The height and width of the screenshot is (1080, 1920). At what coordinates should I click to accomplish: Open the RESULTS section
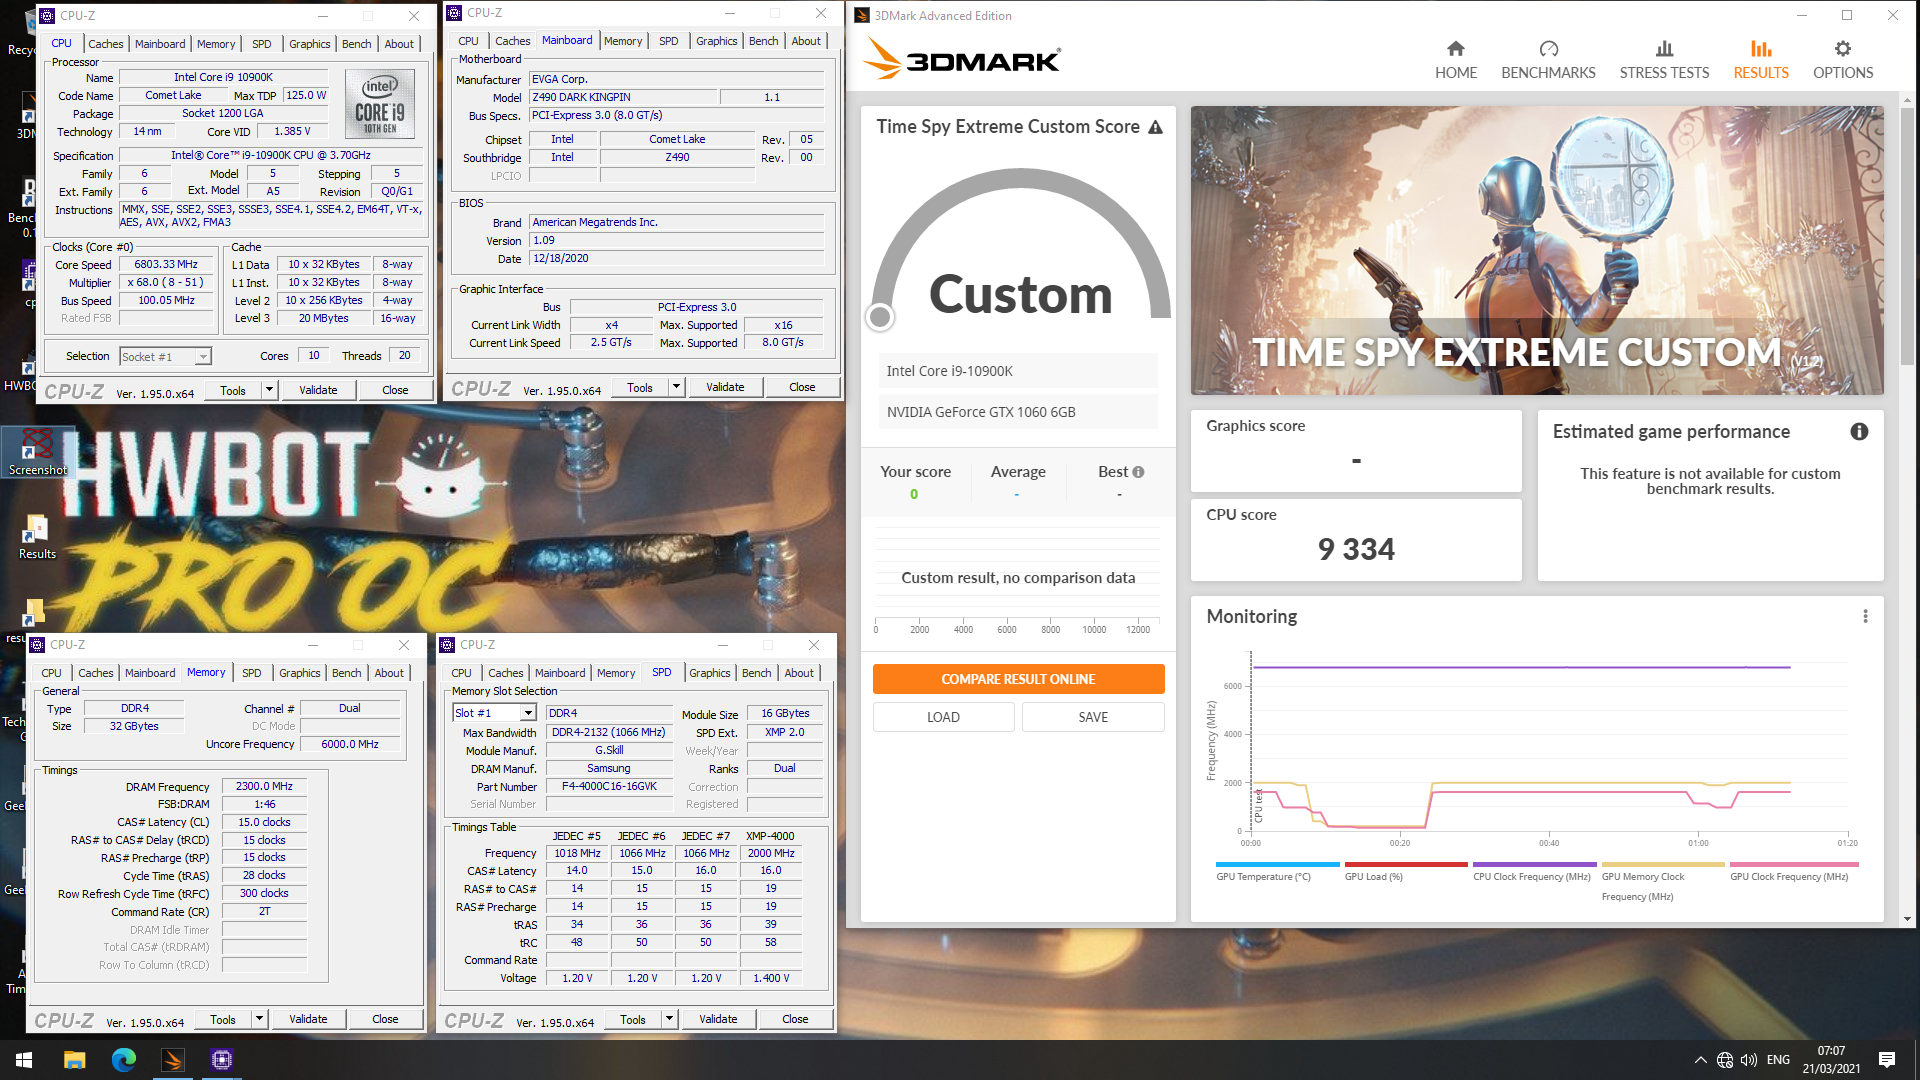(x=1761, y=60)
